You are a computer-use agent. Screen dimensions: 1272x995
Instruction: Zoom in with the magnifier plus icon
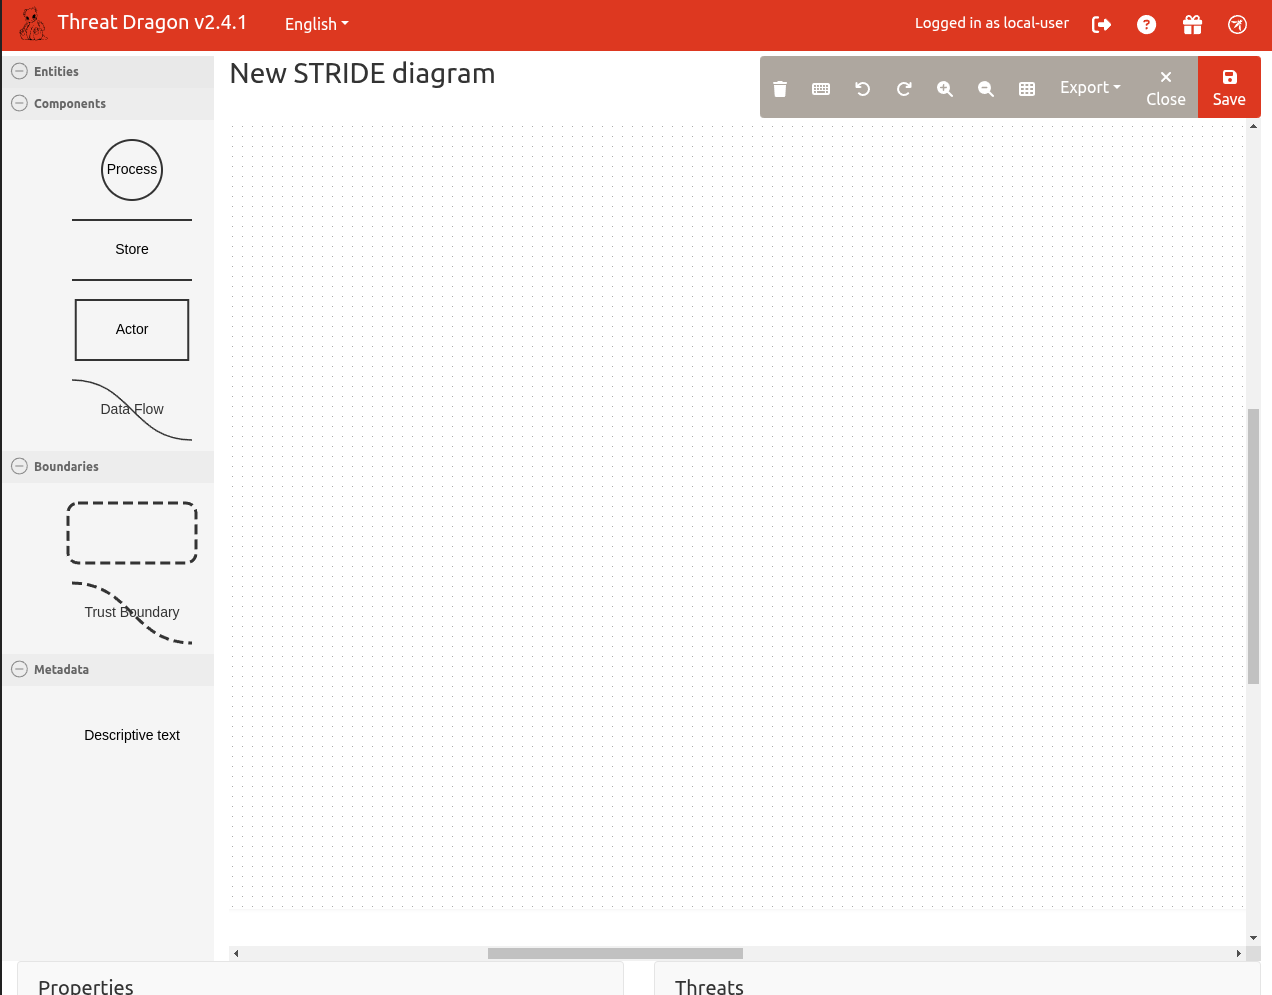944,89
